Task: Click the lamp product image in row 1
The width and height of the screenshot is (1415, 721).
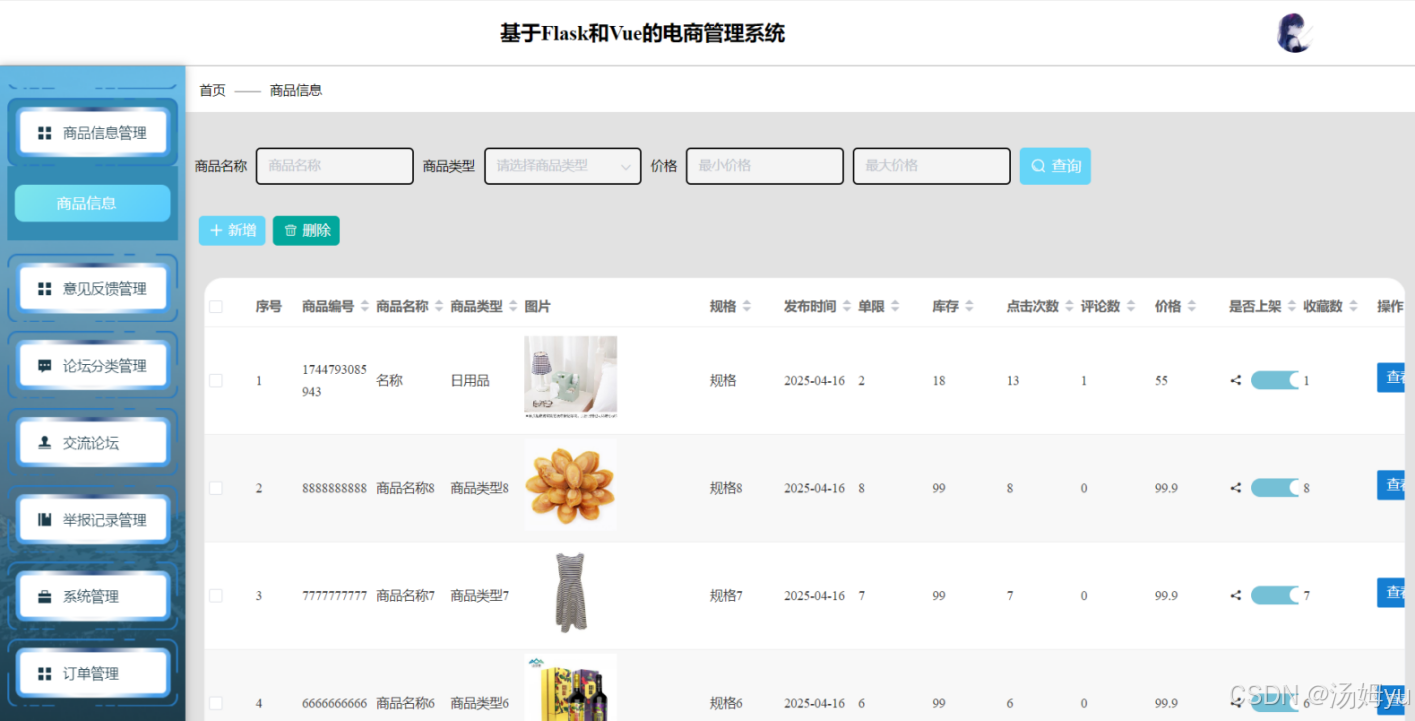Action: 571,377
